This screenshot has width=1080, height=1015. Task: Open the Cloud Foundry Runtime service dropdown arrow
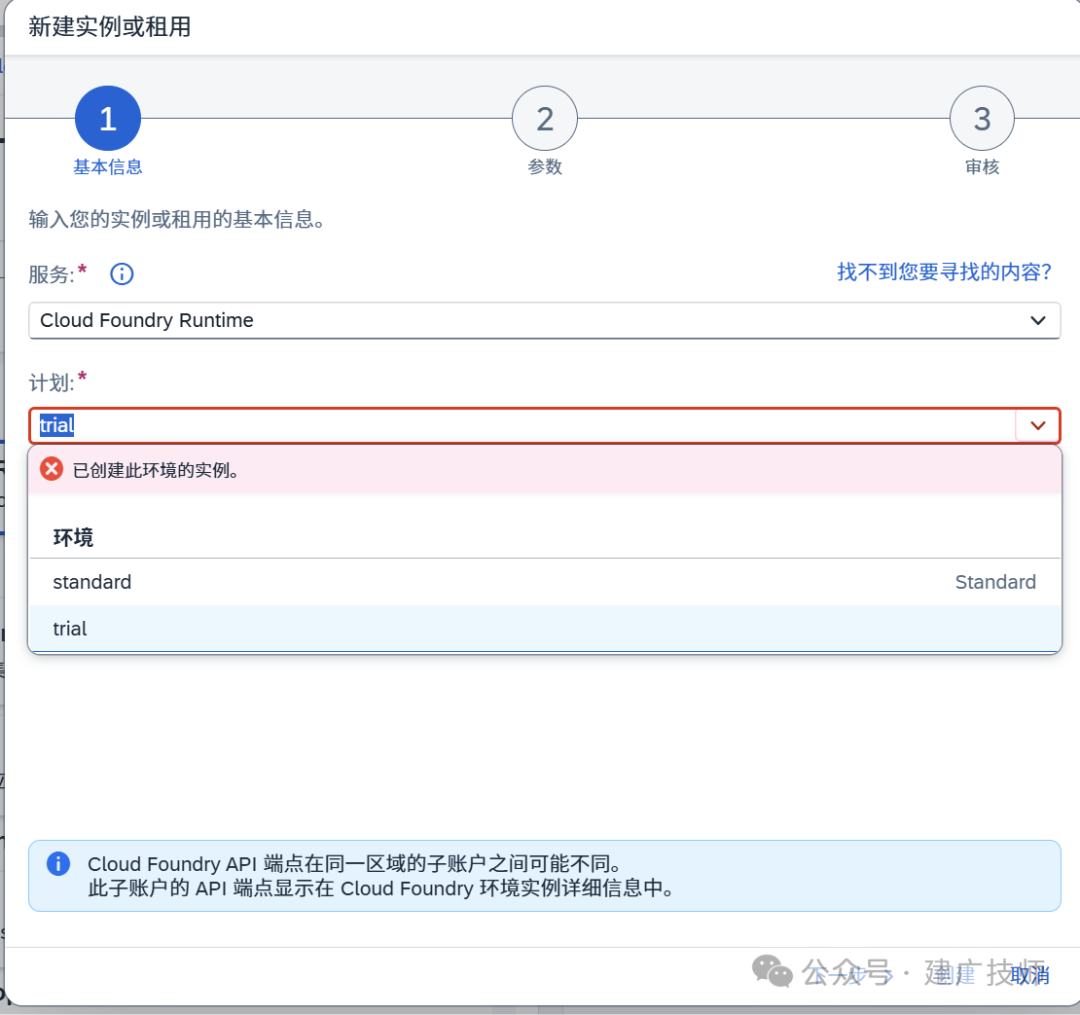click(1037, 320)
